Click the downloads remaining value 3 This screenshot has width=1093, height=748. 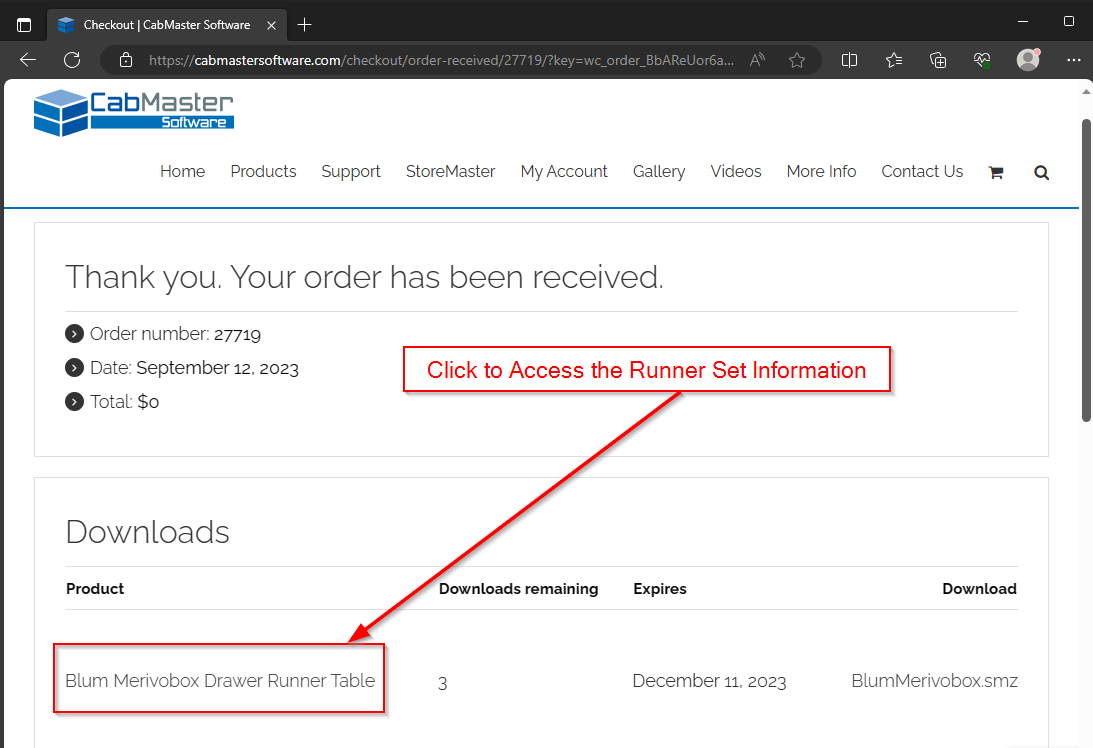click(x=443, y=682)
